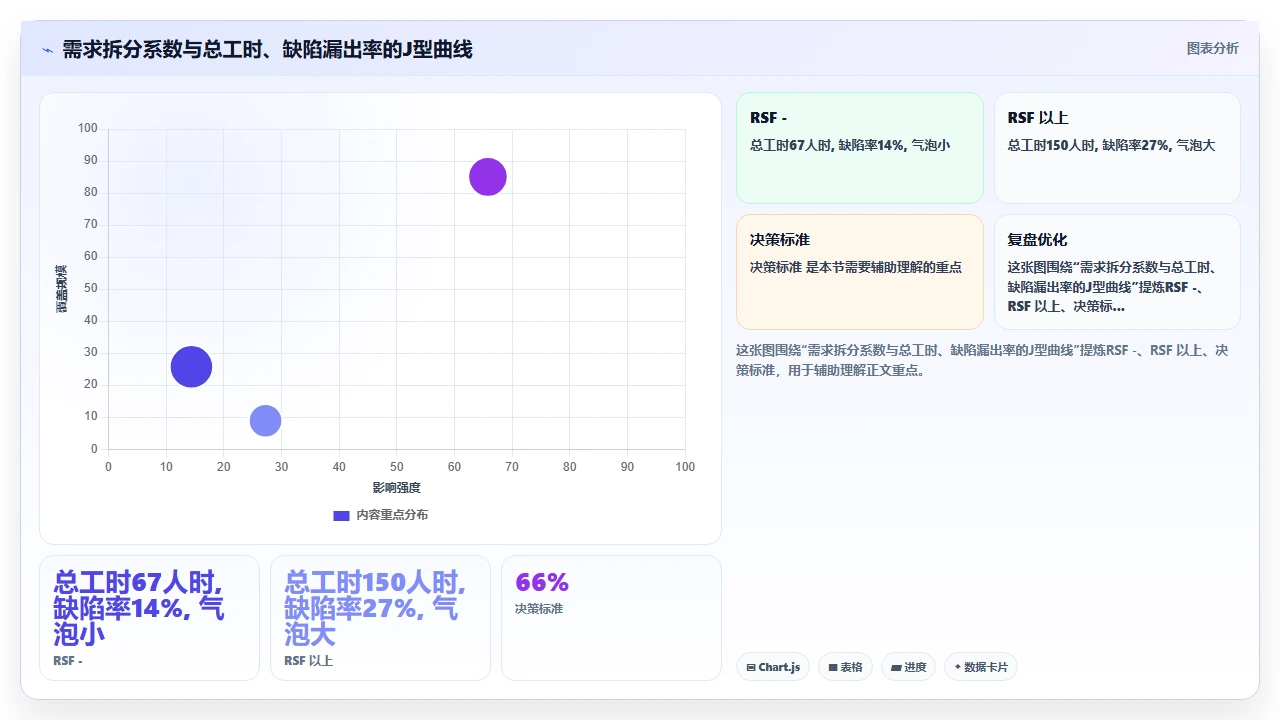The image size is (1280, 720).
Task: Click the 进度 tag icon
Action: (x=896, y=667)
